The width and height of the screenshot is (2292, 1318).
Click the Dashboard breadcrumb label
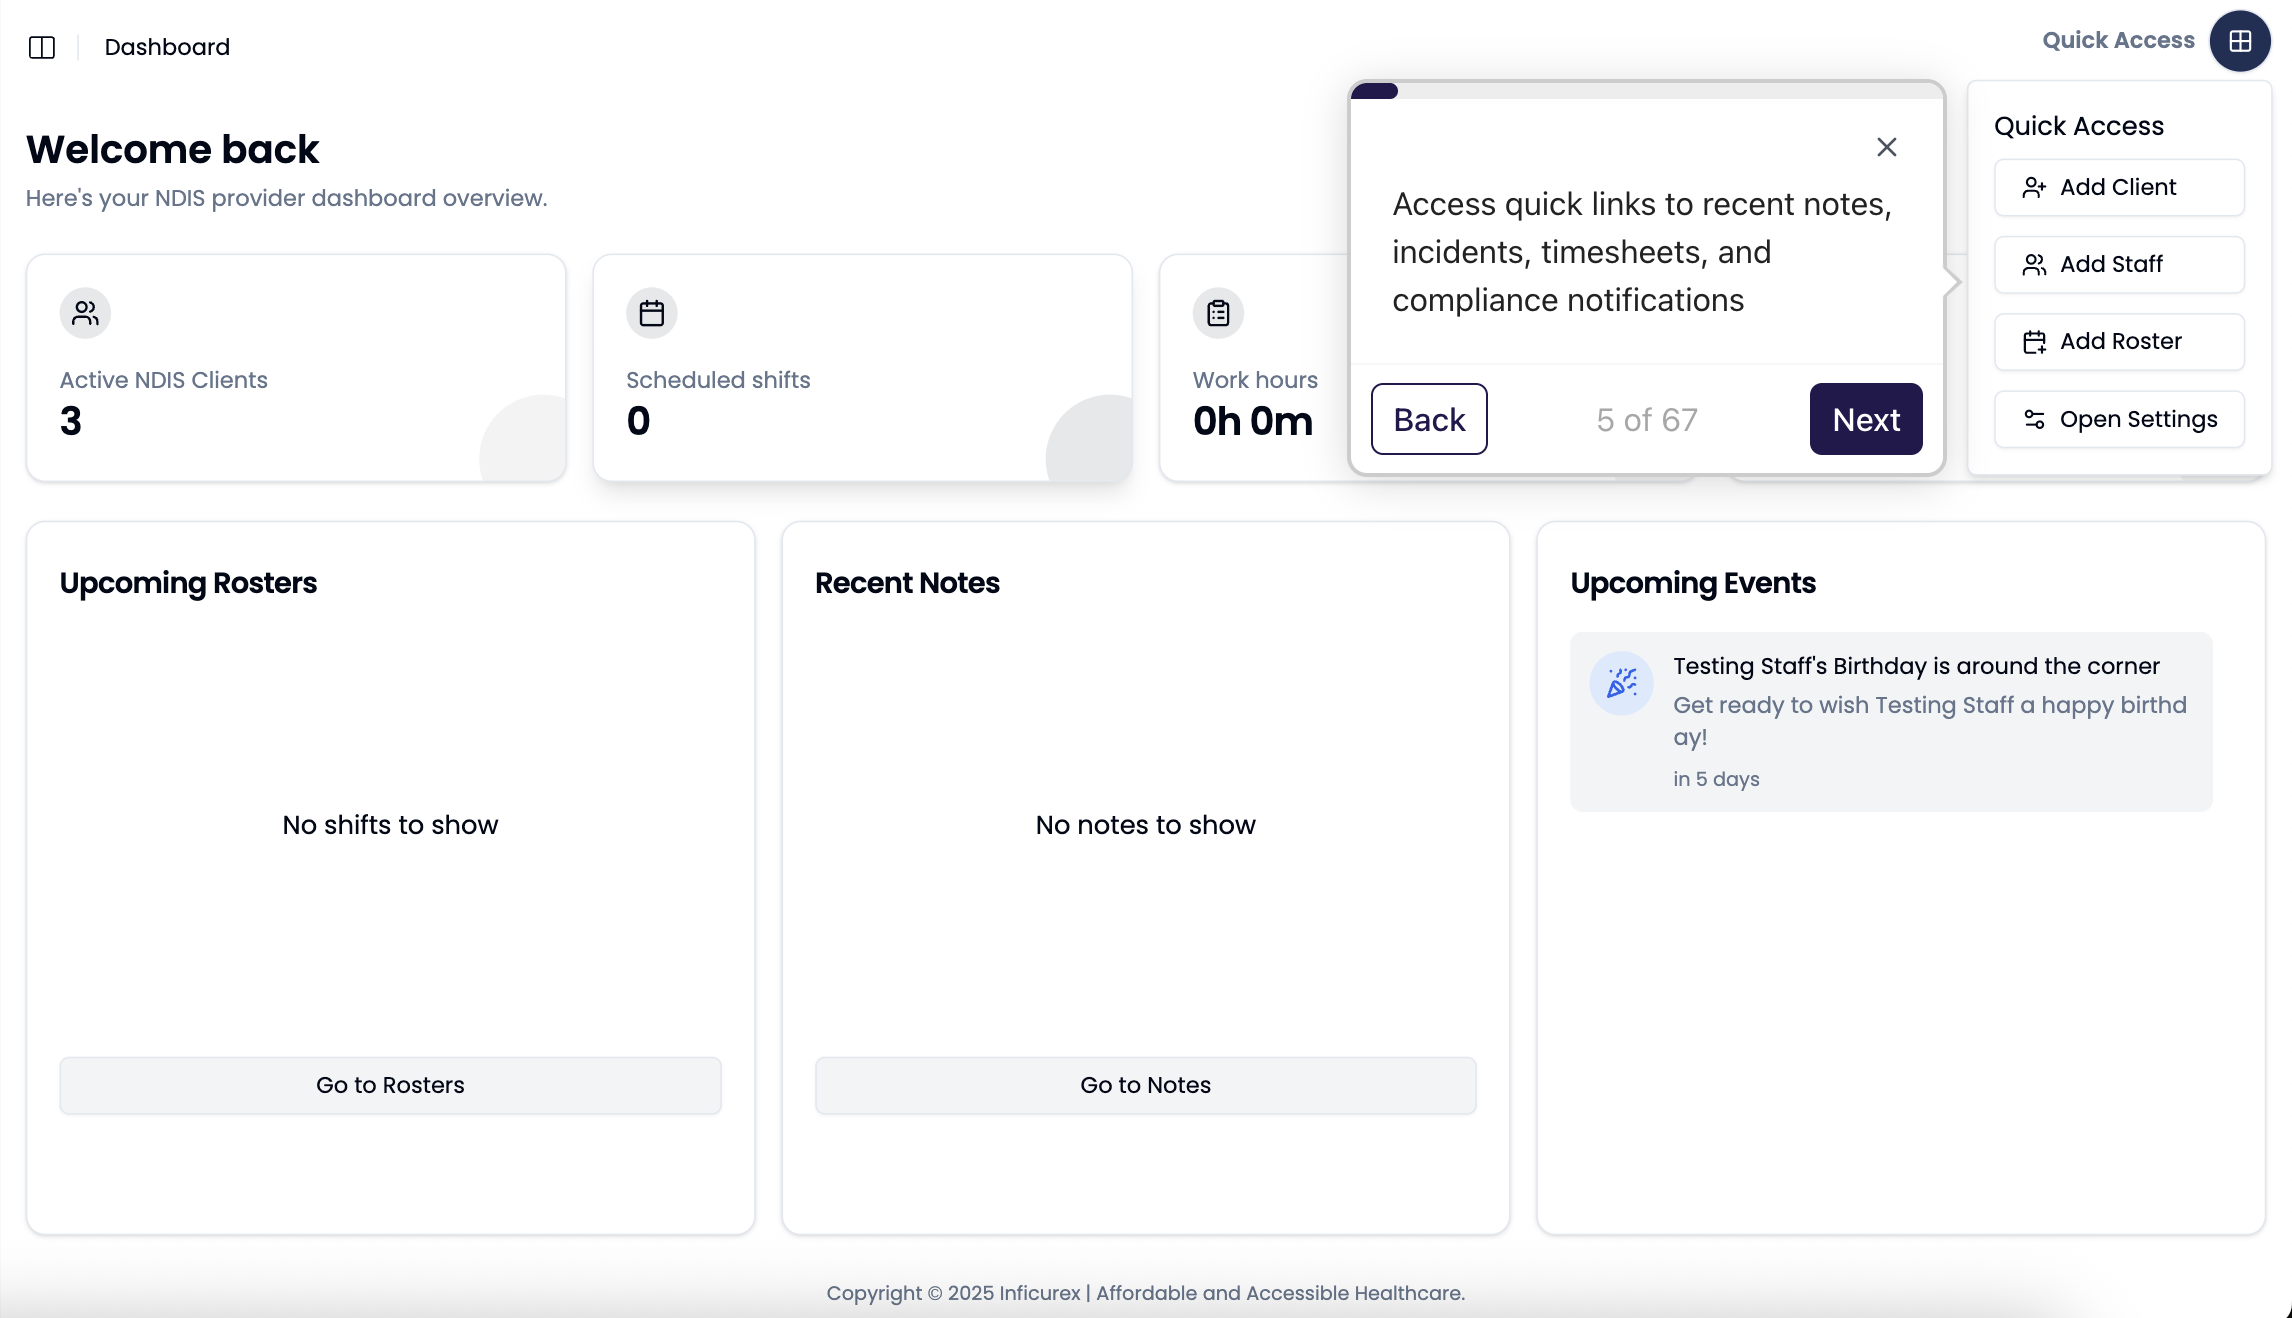[167, 47]
